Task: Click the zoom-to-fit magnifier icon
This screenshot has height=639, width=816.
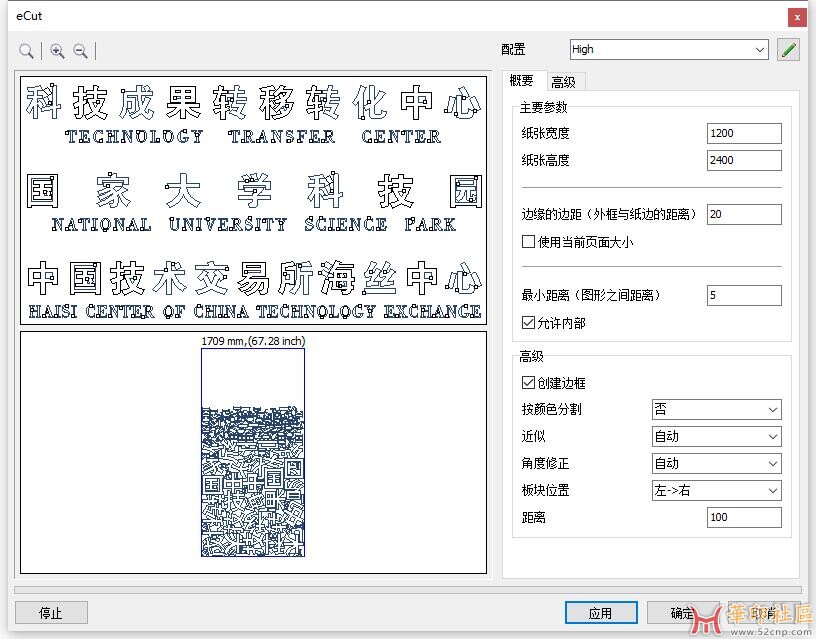Action: pyautogui.click(x=26, y=50)
